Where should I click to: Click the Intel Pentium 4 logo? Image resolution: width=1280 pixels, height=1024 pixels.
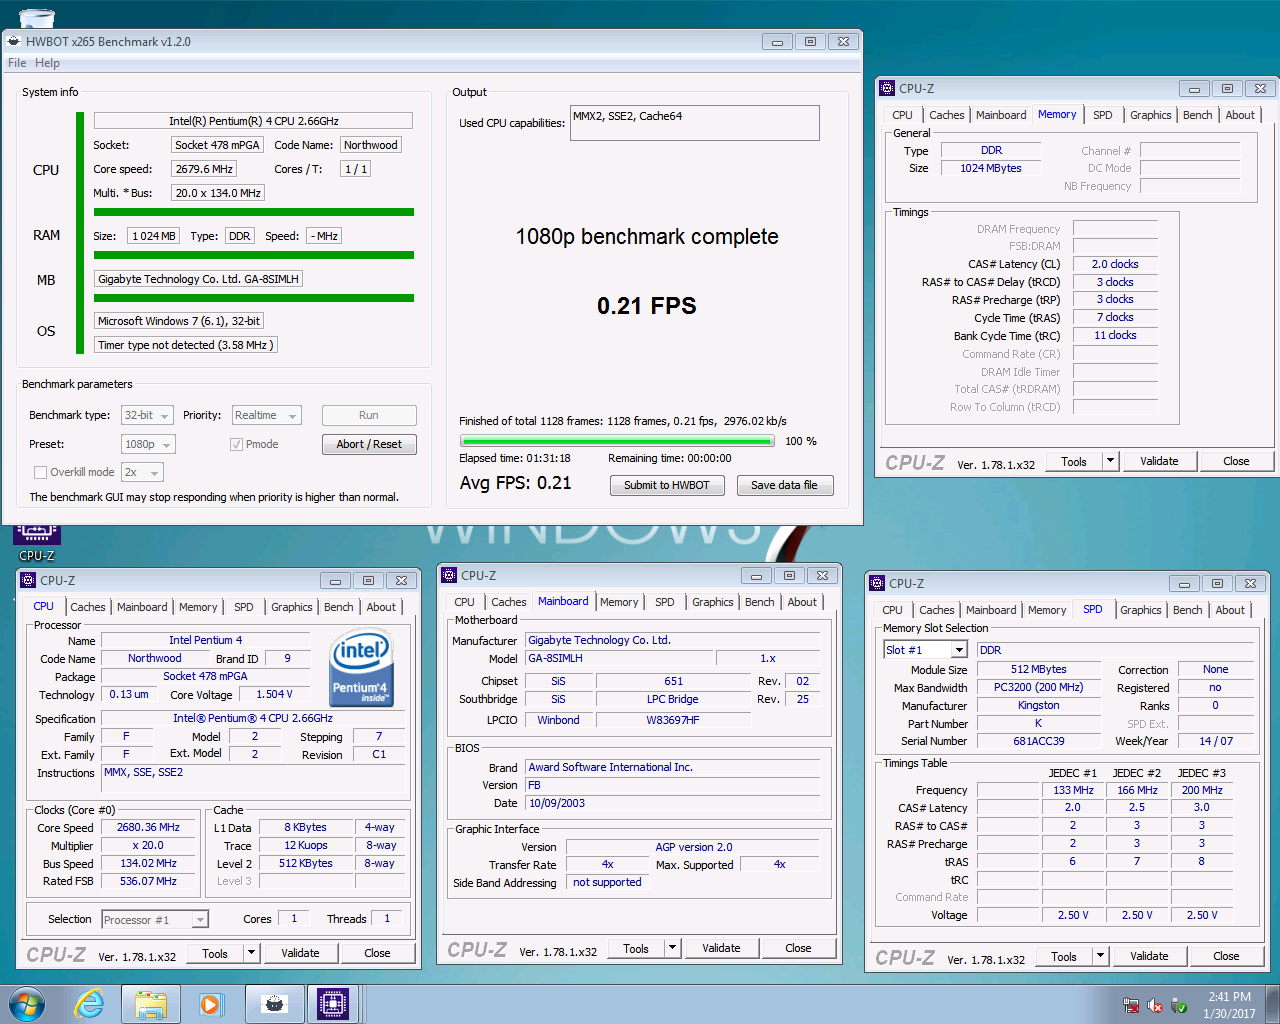361,668
